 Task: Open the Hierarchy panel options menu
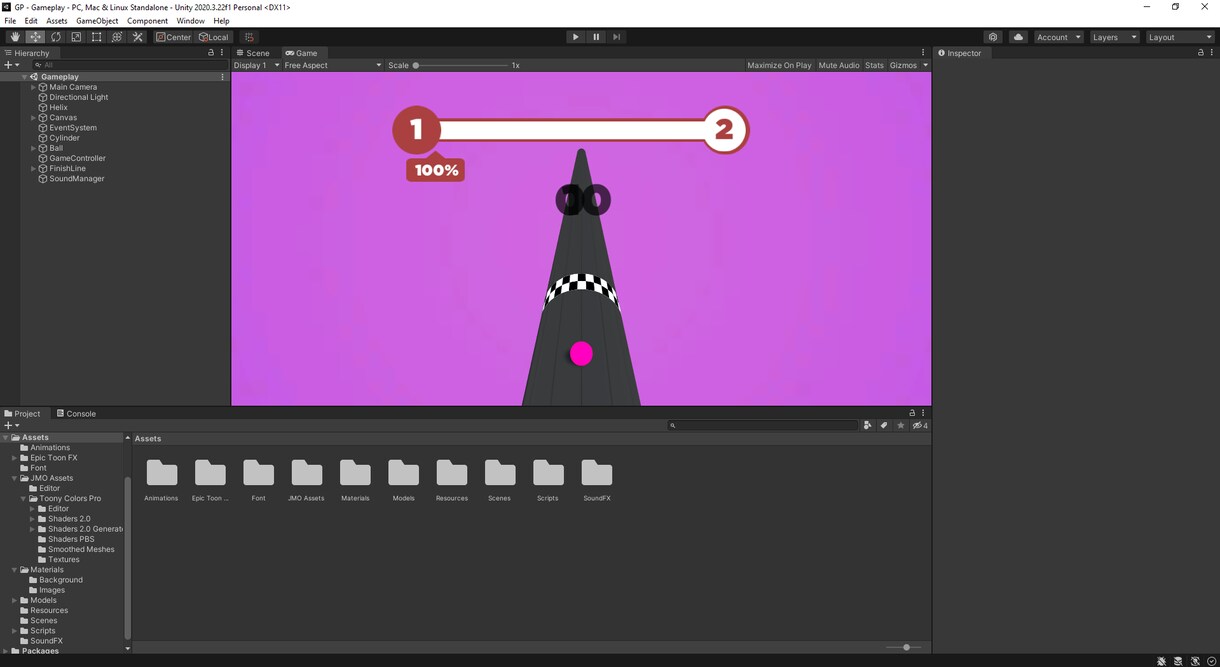(x=222, y=53)
